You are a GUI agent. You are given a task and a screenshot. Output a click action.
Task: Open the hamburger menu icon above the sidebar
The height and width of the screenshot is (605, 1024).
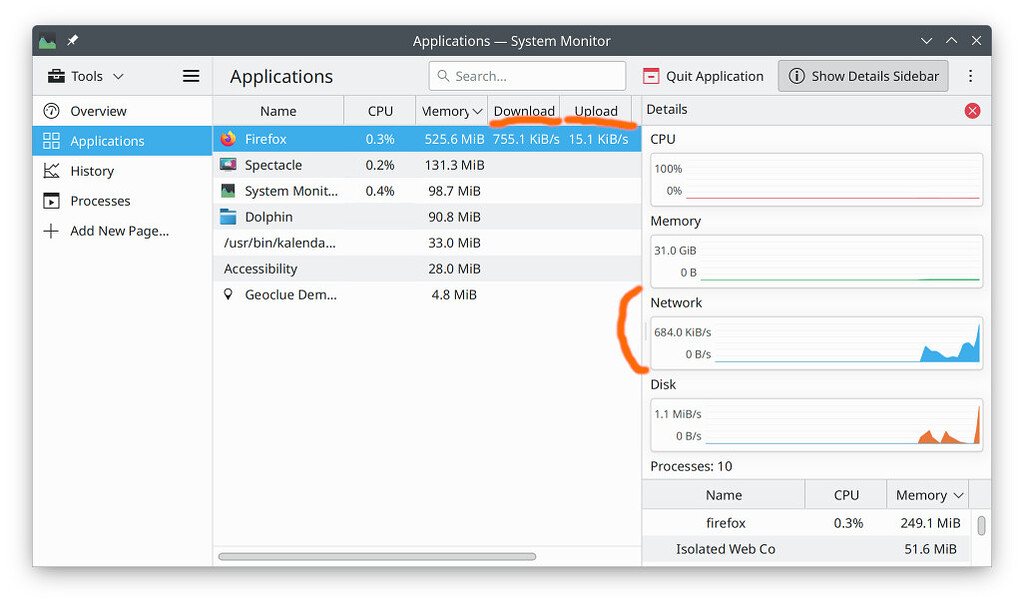tap(190, 75)
